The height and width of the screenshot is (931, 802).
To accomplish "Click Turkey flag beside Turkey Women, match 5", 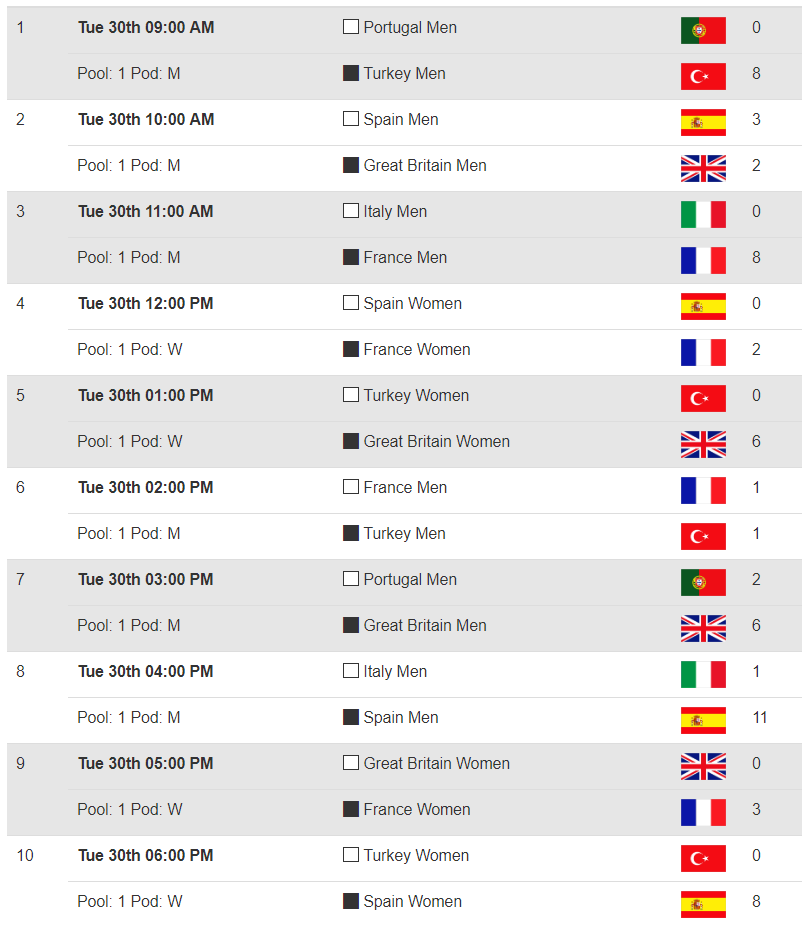I will [703, 398].
